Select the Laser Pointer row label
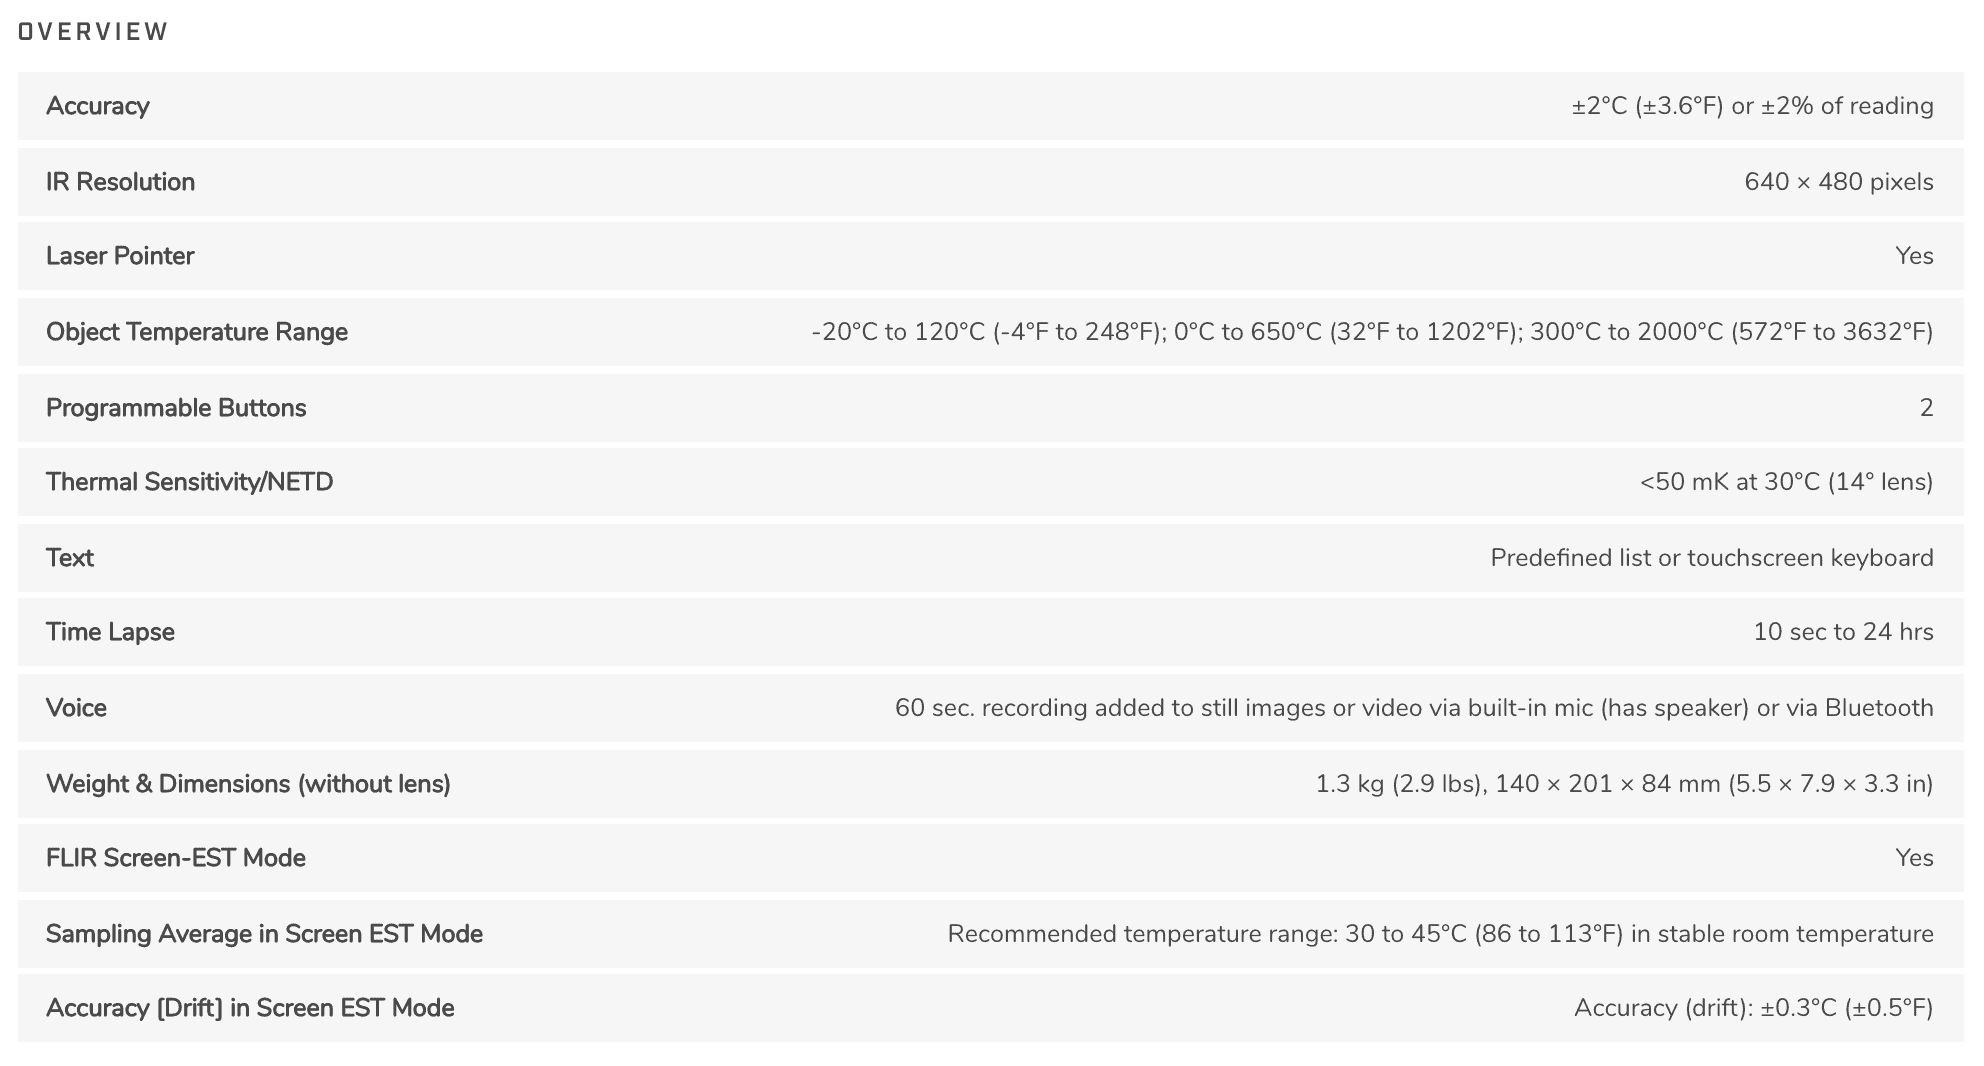Viewport: 1984px width, 1066px height. (120, 256)
